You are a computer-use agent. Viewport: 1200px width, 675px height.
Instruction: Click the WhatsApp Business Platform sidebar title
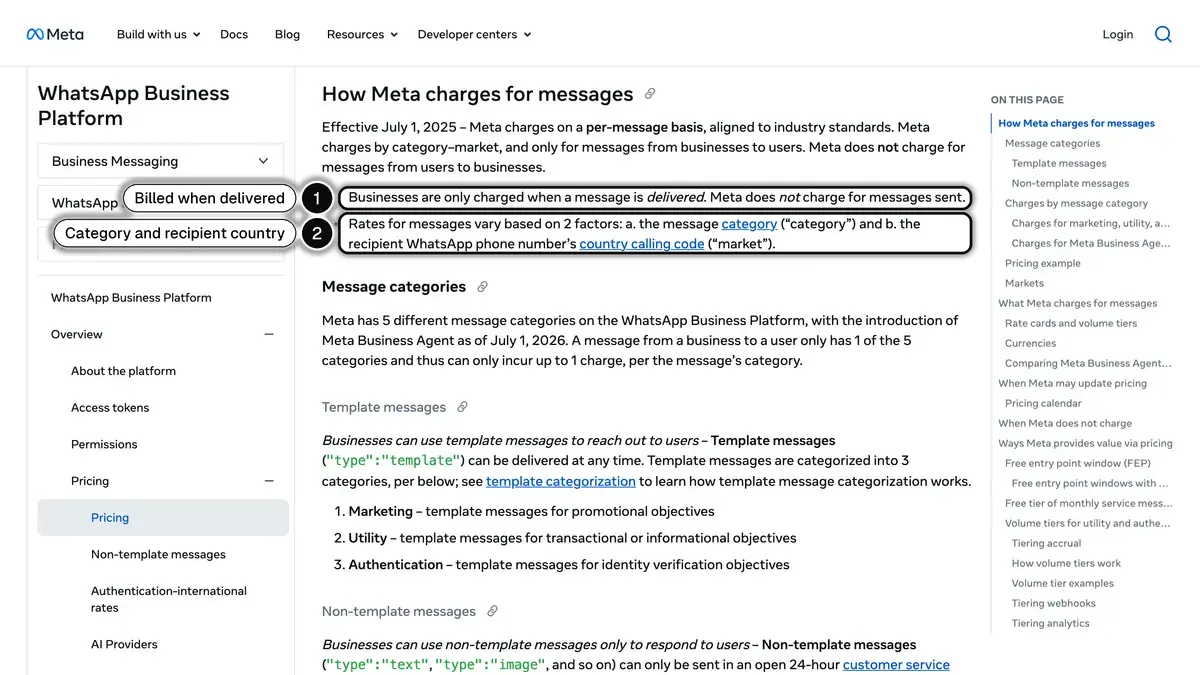click(133, 105)
